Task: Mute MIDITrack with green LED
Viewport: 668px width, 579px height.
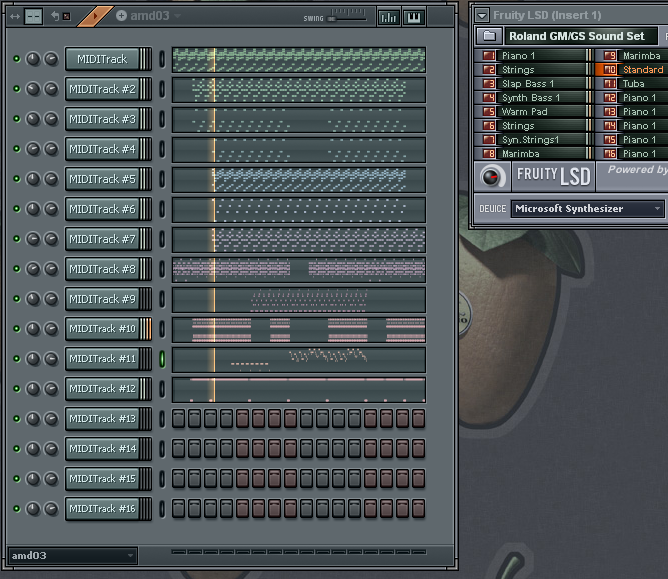Action: click(17, 59)
